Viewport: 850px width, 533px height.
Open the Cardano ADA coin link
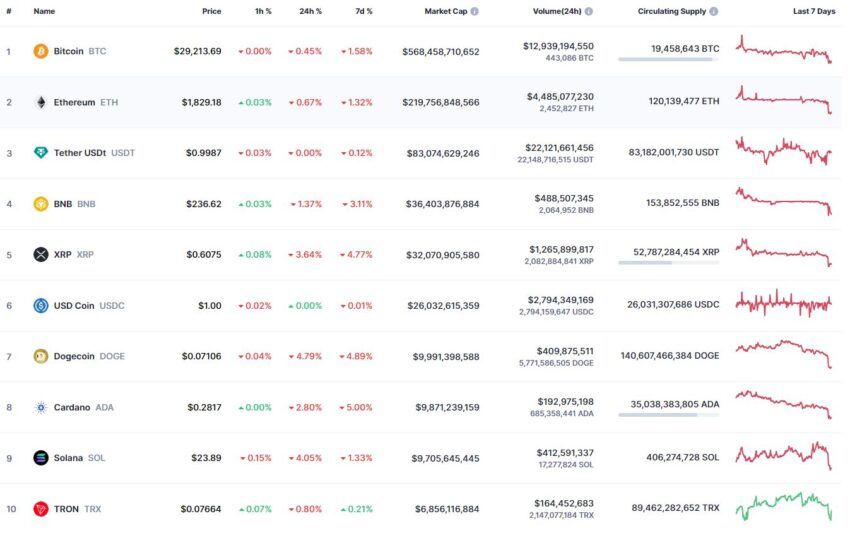coord(83,407)
